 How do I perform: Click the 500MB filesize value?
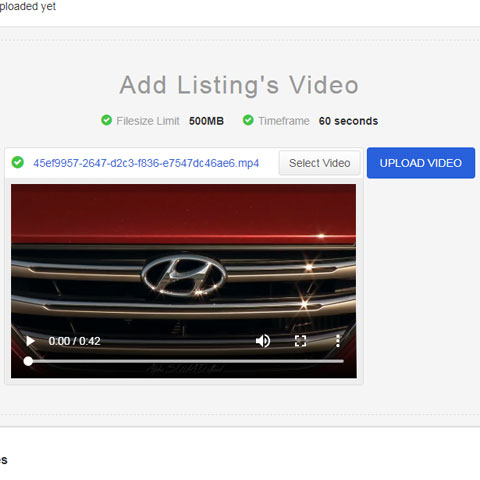[206, 121]
